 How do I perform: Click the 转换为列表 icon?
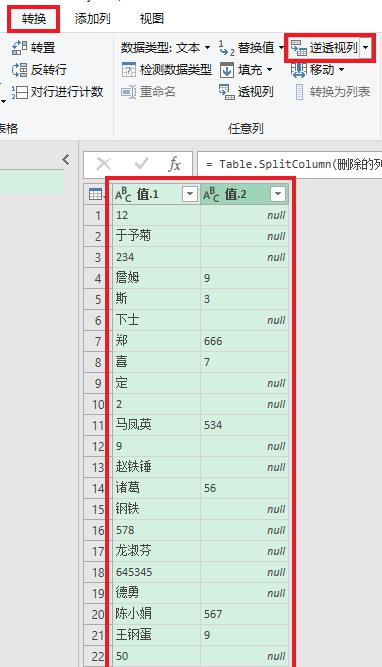[299, 92]
